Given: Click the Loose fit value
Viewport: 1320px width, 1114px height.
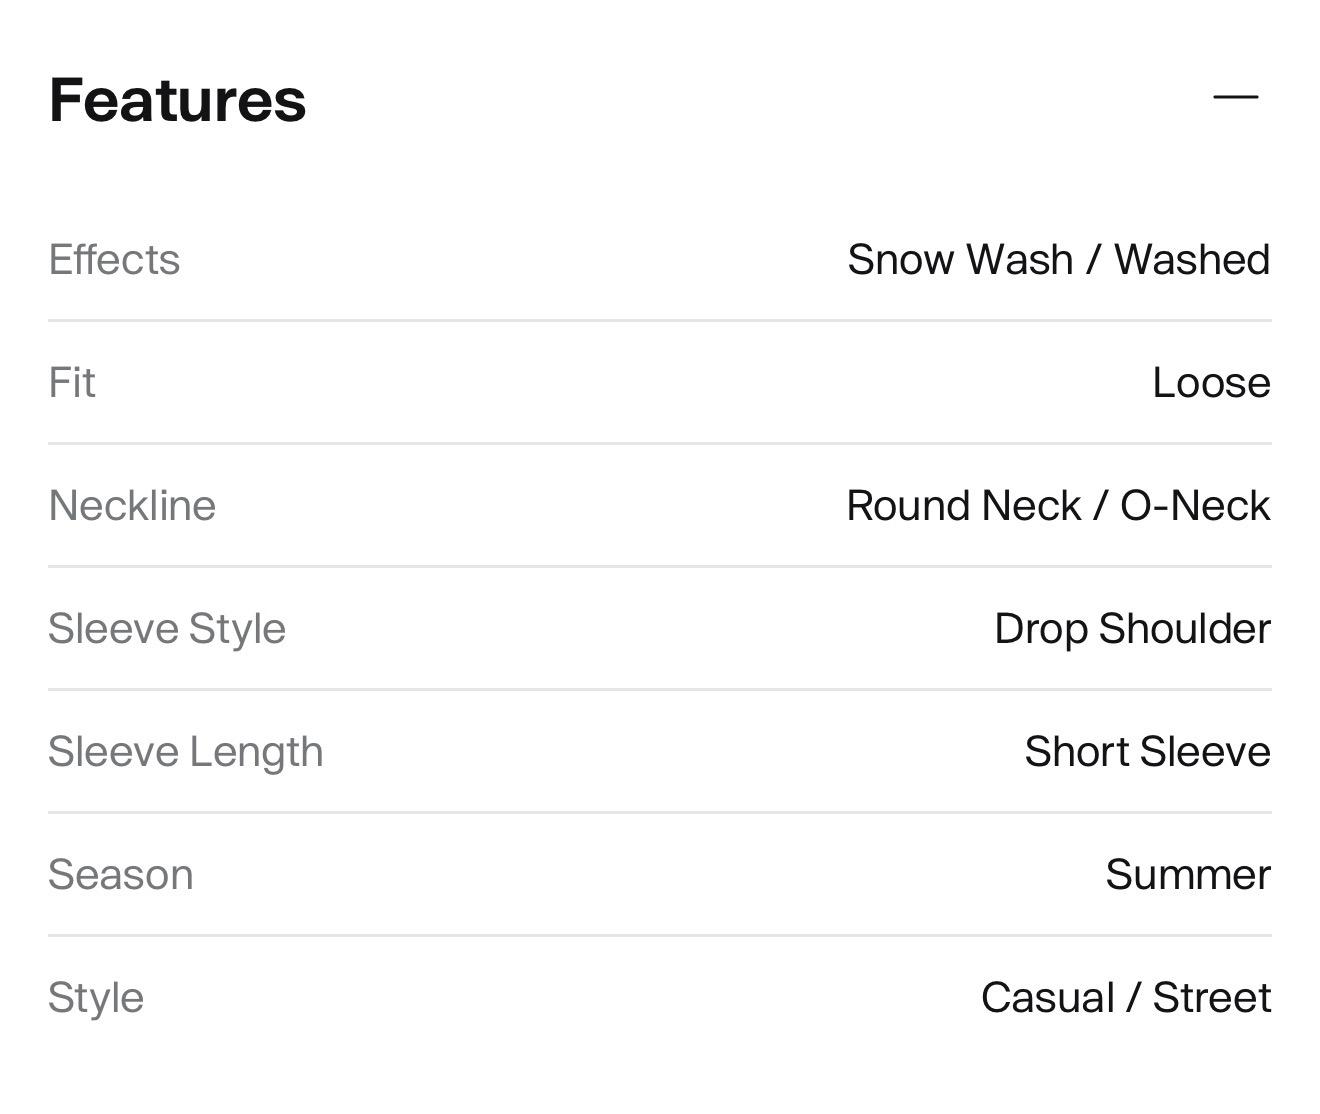Looking at the screenshot, I should [1210, 383].
